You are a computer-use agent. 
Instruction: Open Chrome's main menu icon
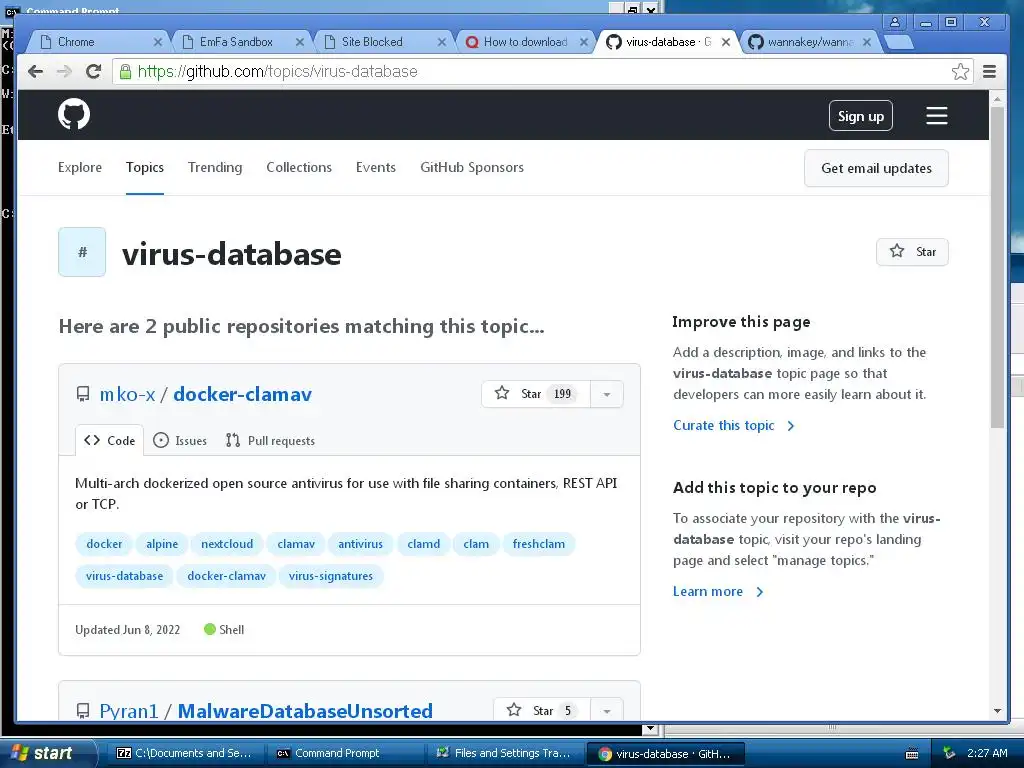coord(989,71)
